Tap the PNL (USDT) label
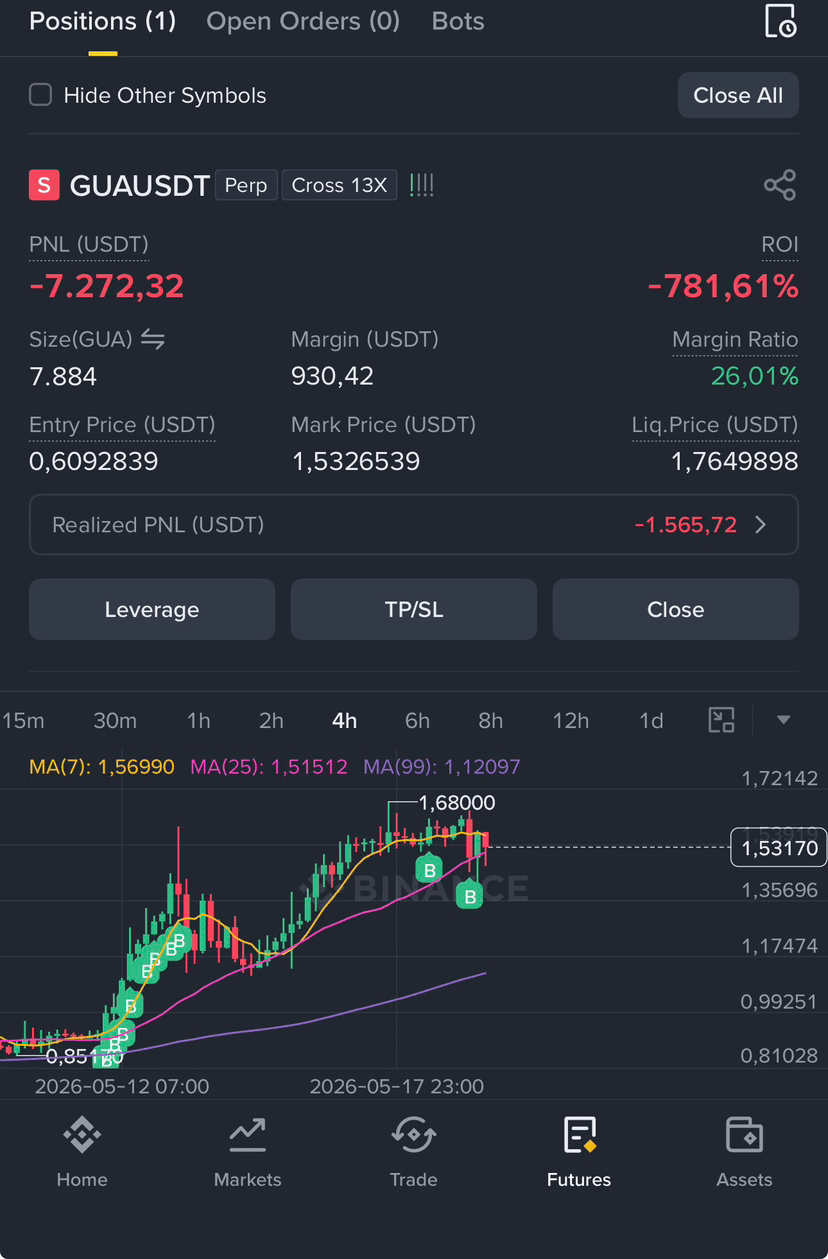Viewport: 828px width, 1259px height. [x=89, y=244]
